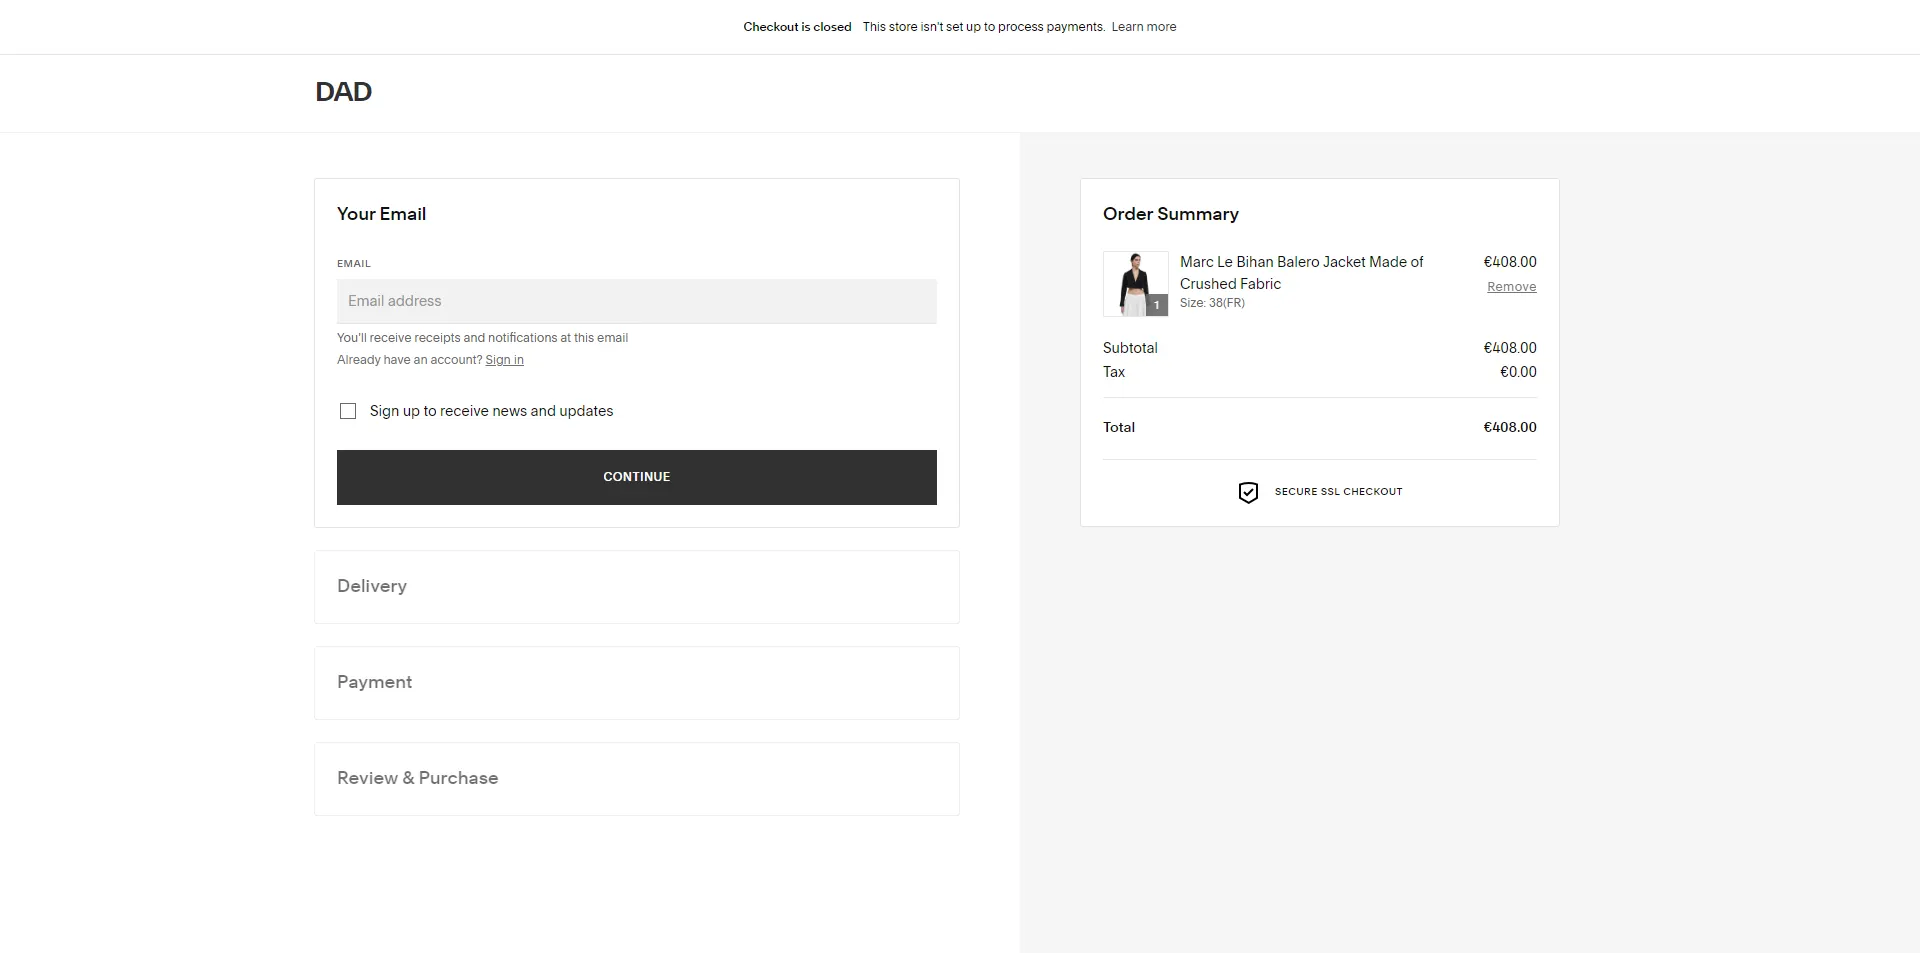Expand the Delivery section
Viewport: 1920px width, 953px height.
[x=637, y=587]
